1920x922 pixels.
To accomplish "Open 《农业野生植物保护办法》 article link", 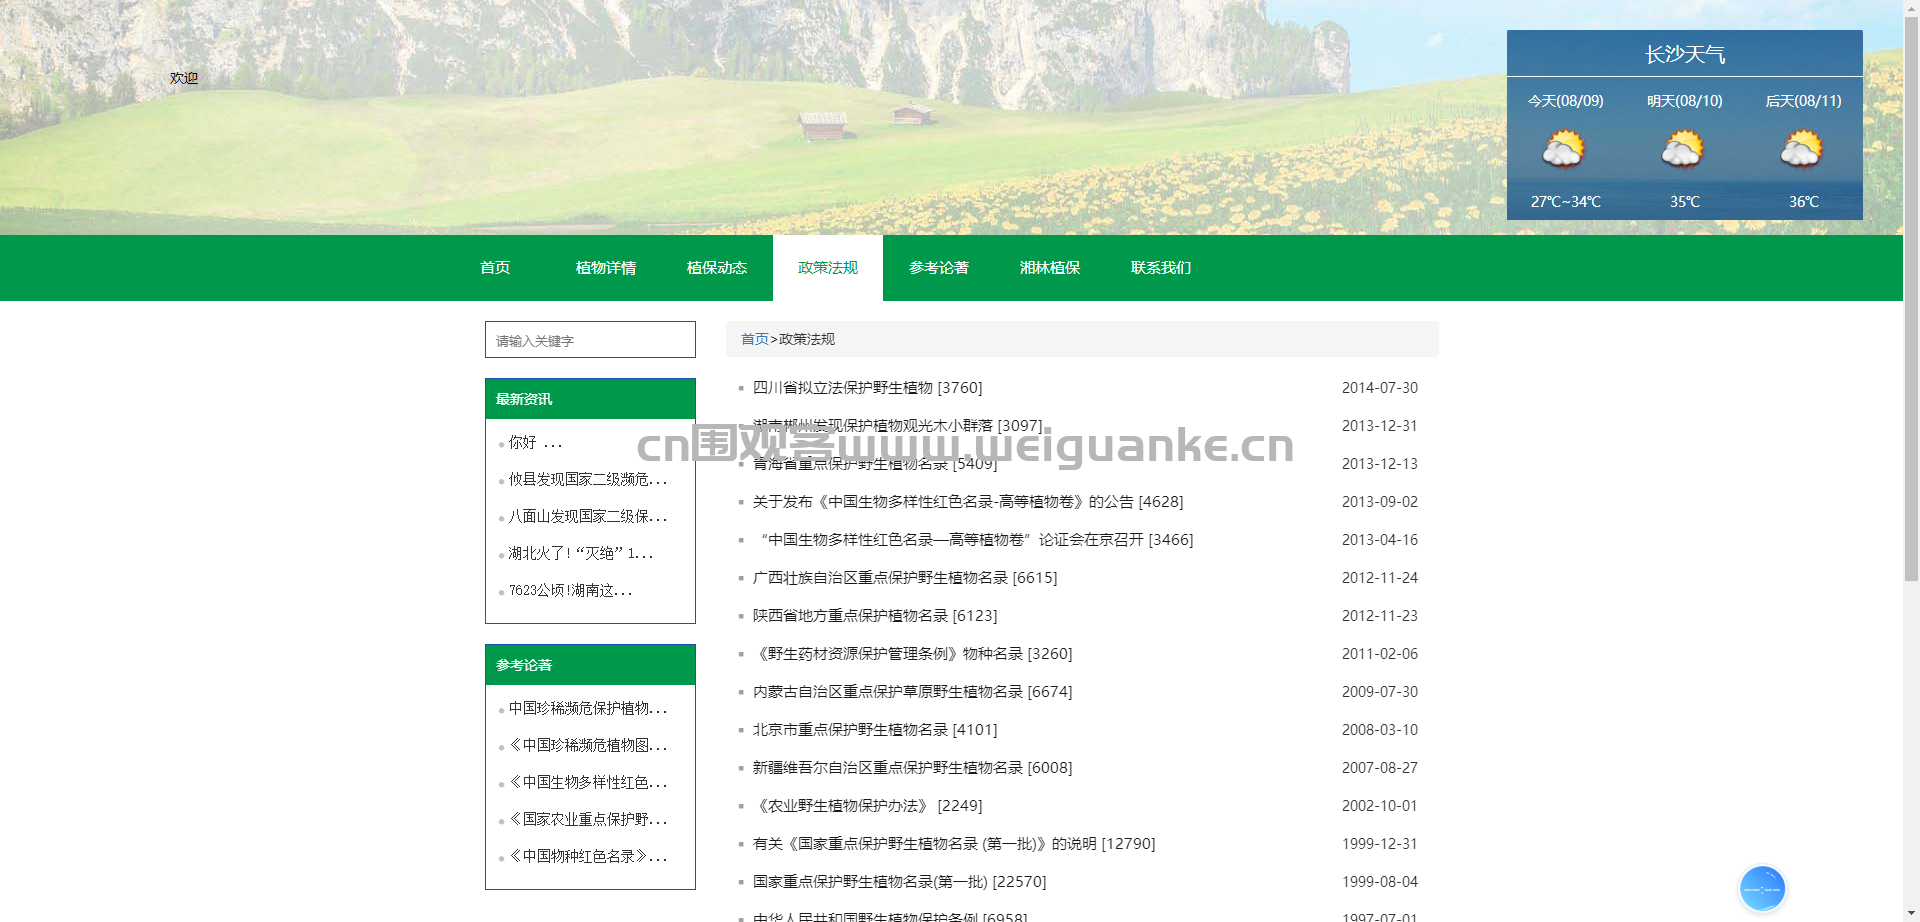I will [x=867, y=806].
